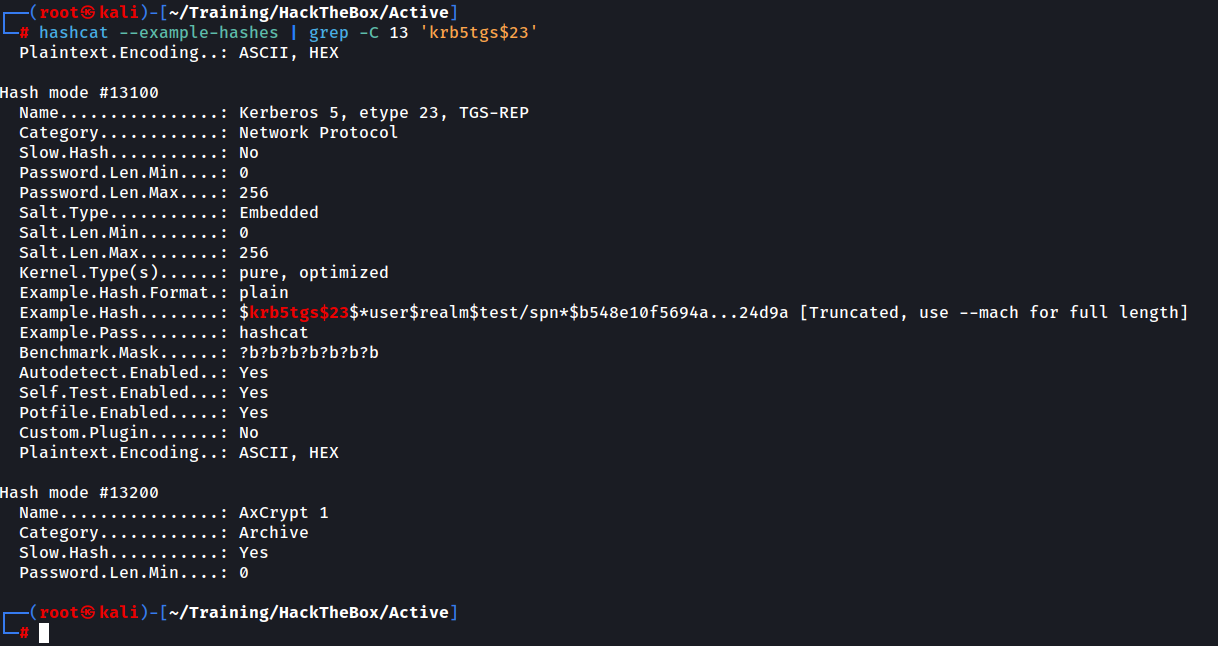This screenshot has height=646, width=1218.
Task: Click the skull symbol in bottom prompt
Action: [x=88, y=612]
